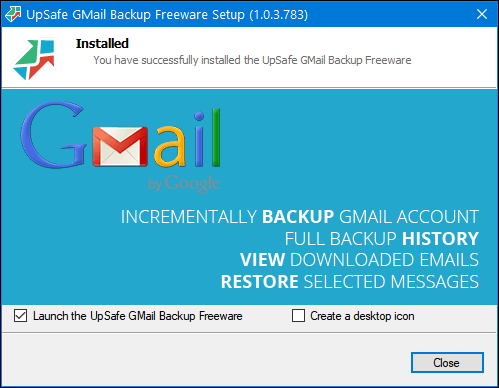Close the setup window with the X
Image resolution: width=499 pixels, height=388 pixels.
point(482,14)
